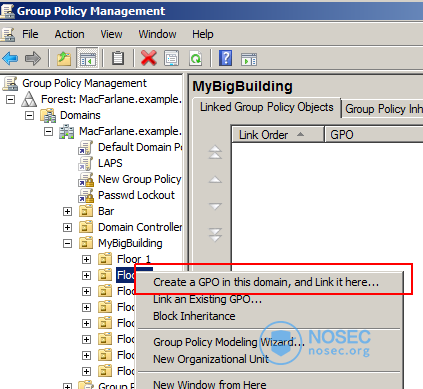This screenshot has height=389, width=423.
Task: Expand the Bar organizational unit
Action: pos(67,211)
